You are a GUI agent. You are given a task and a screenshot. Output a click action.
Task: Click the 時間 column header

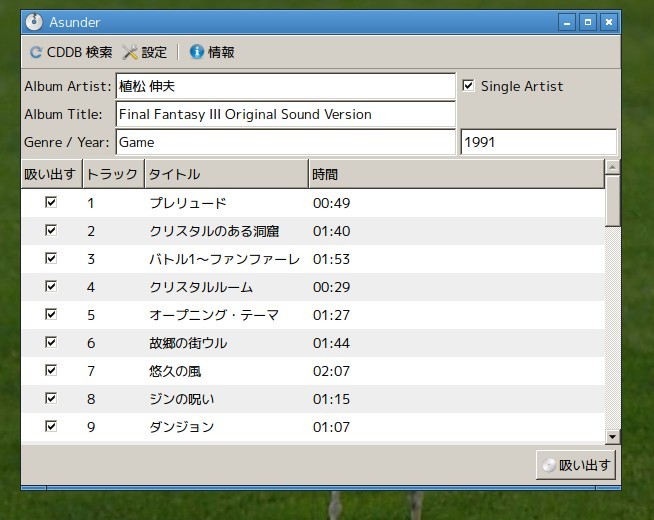pos(457,174)
